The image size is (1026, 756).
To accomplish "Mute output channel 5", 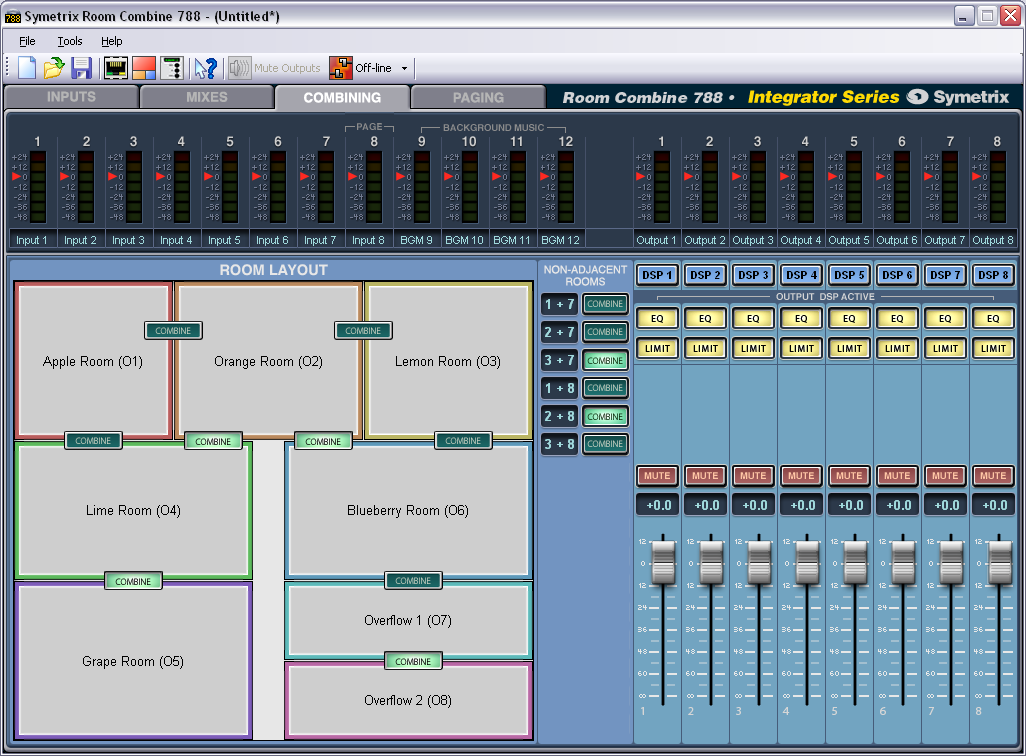I will pos(849,475).
